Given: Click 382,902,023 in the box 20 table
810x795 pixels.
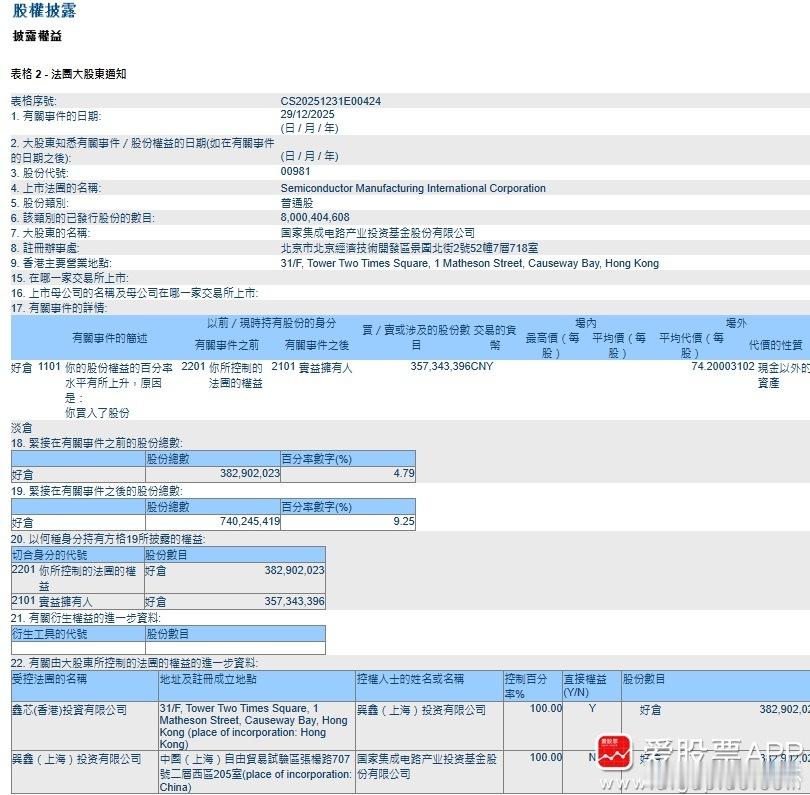Looking at the screenshot, I should (x=294, y=570).
